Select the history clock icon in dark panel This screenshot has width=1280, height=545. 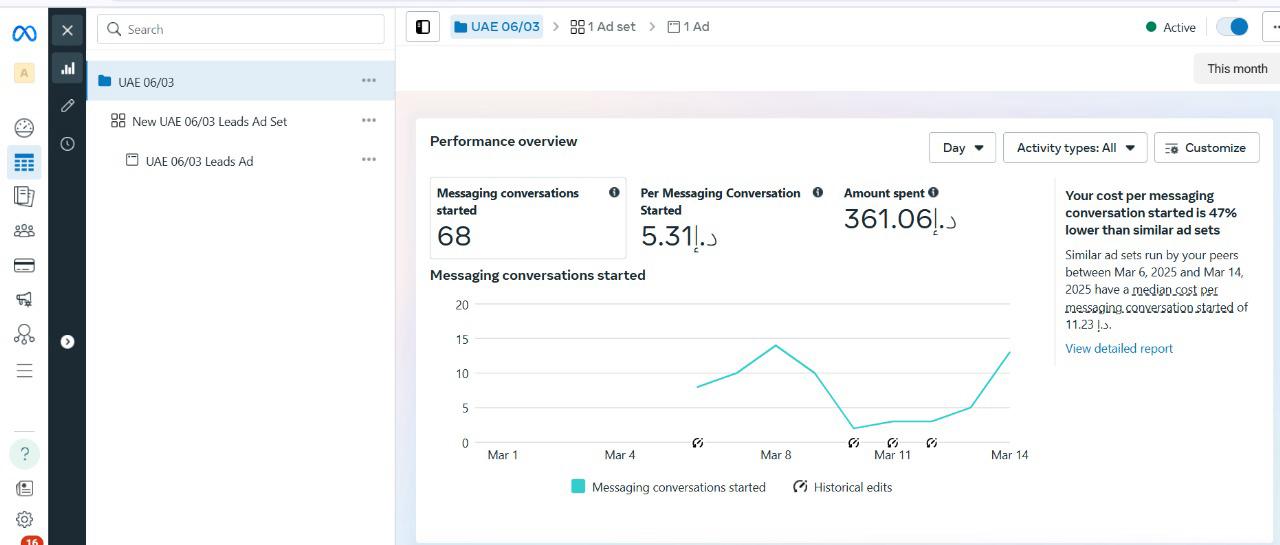pyautogui.click(x=67, y=143)
